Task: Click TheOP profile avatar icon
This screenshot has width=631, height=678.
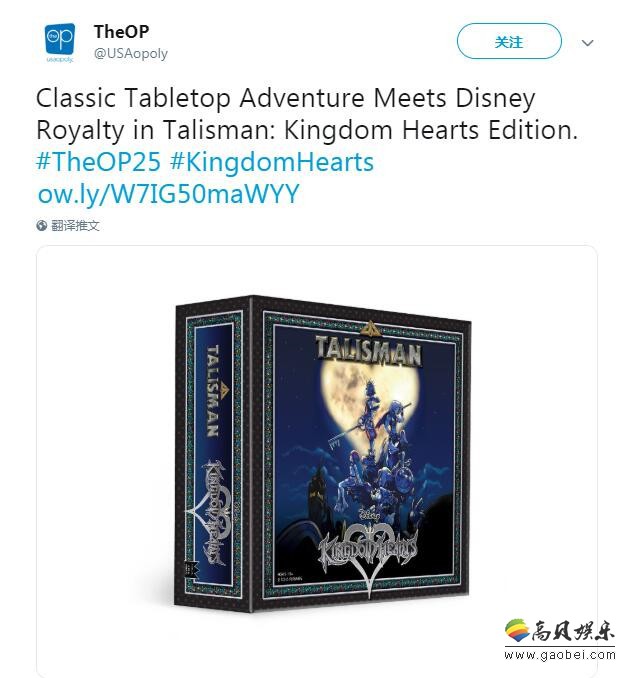Action: (60, 43)
